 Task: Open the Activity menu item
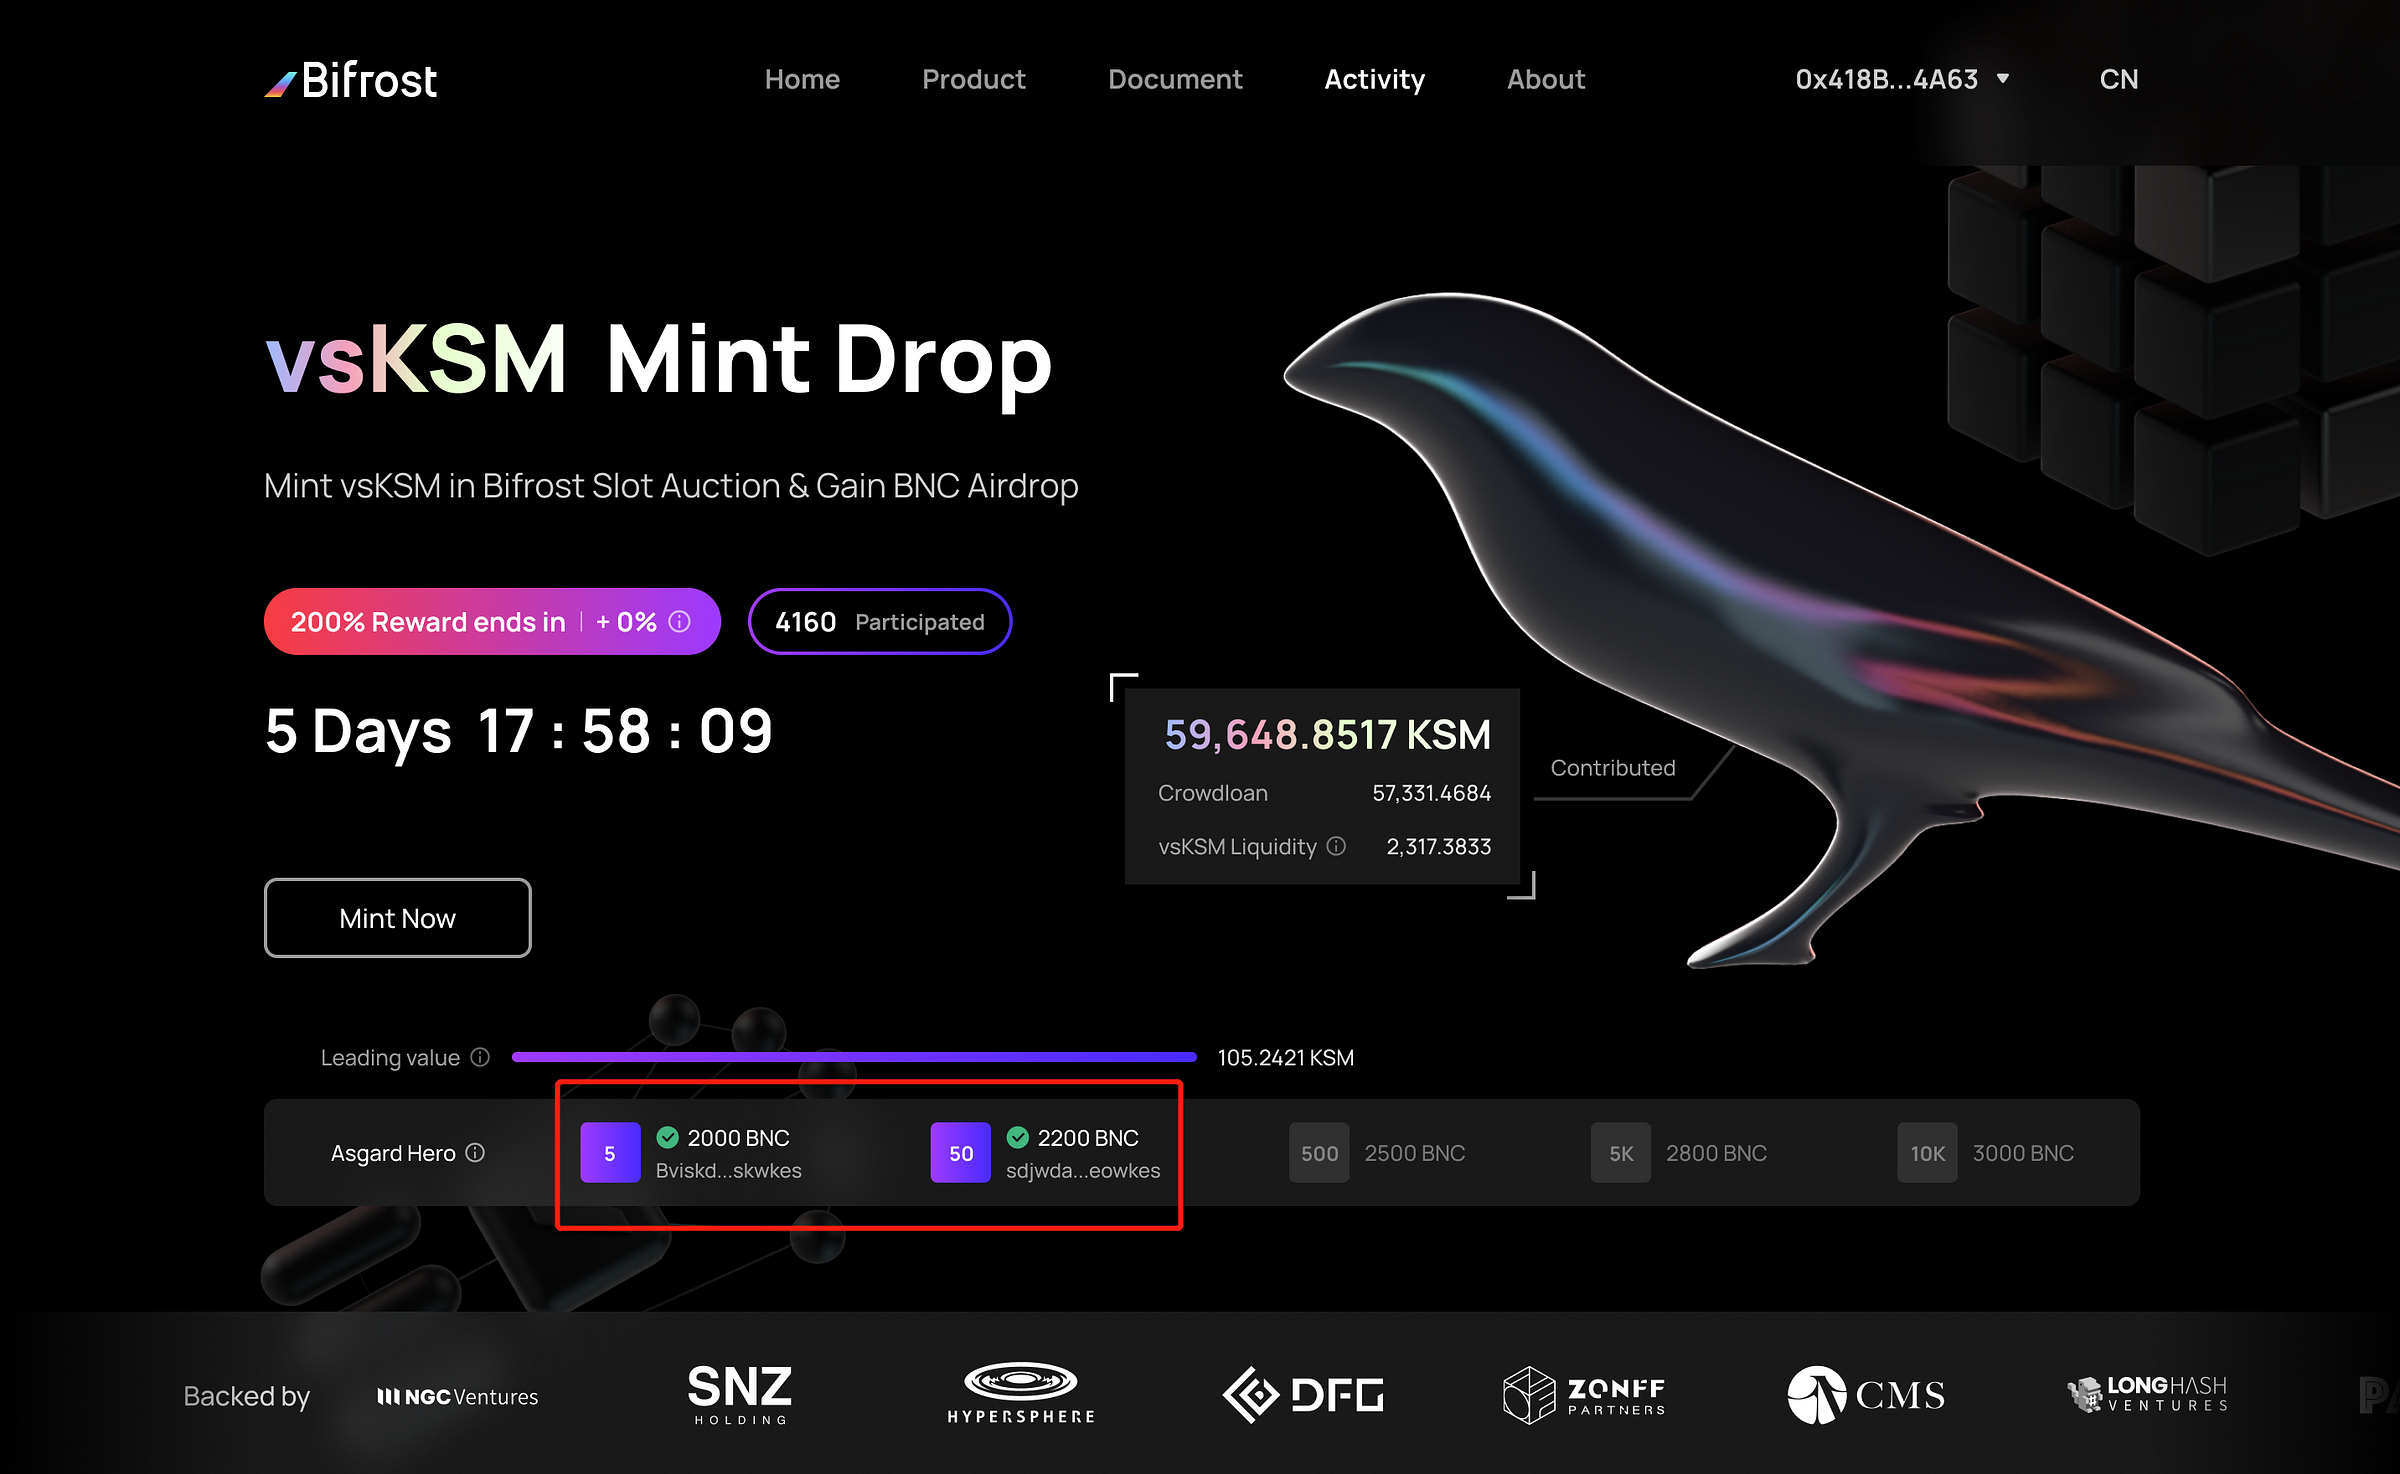coord(1375,79)
